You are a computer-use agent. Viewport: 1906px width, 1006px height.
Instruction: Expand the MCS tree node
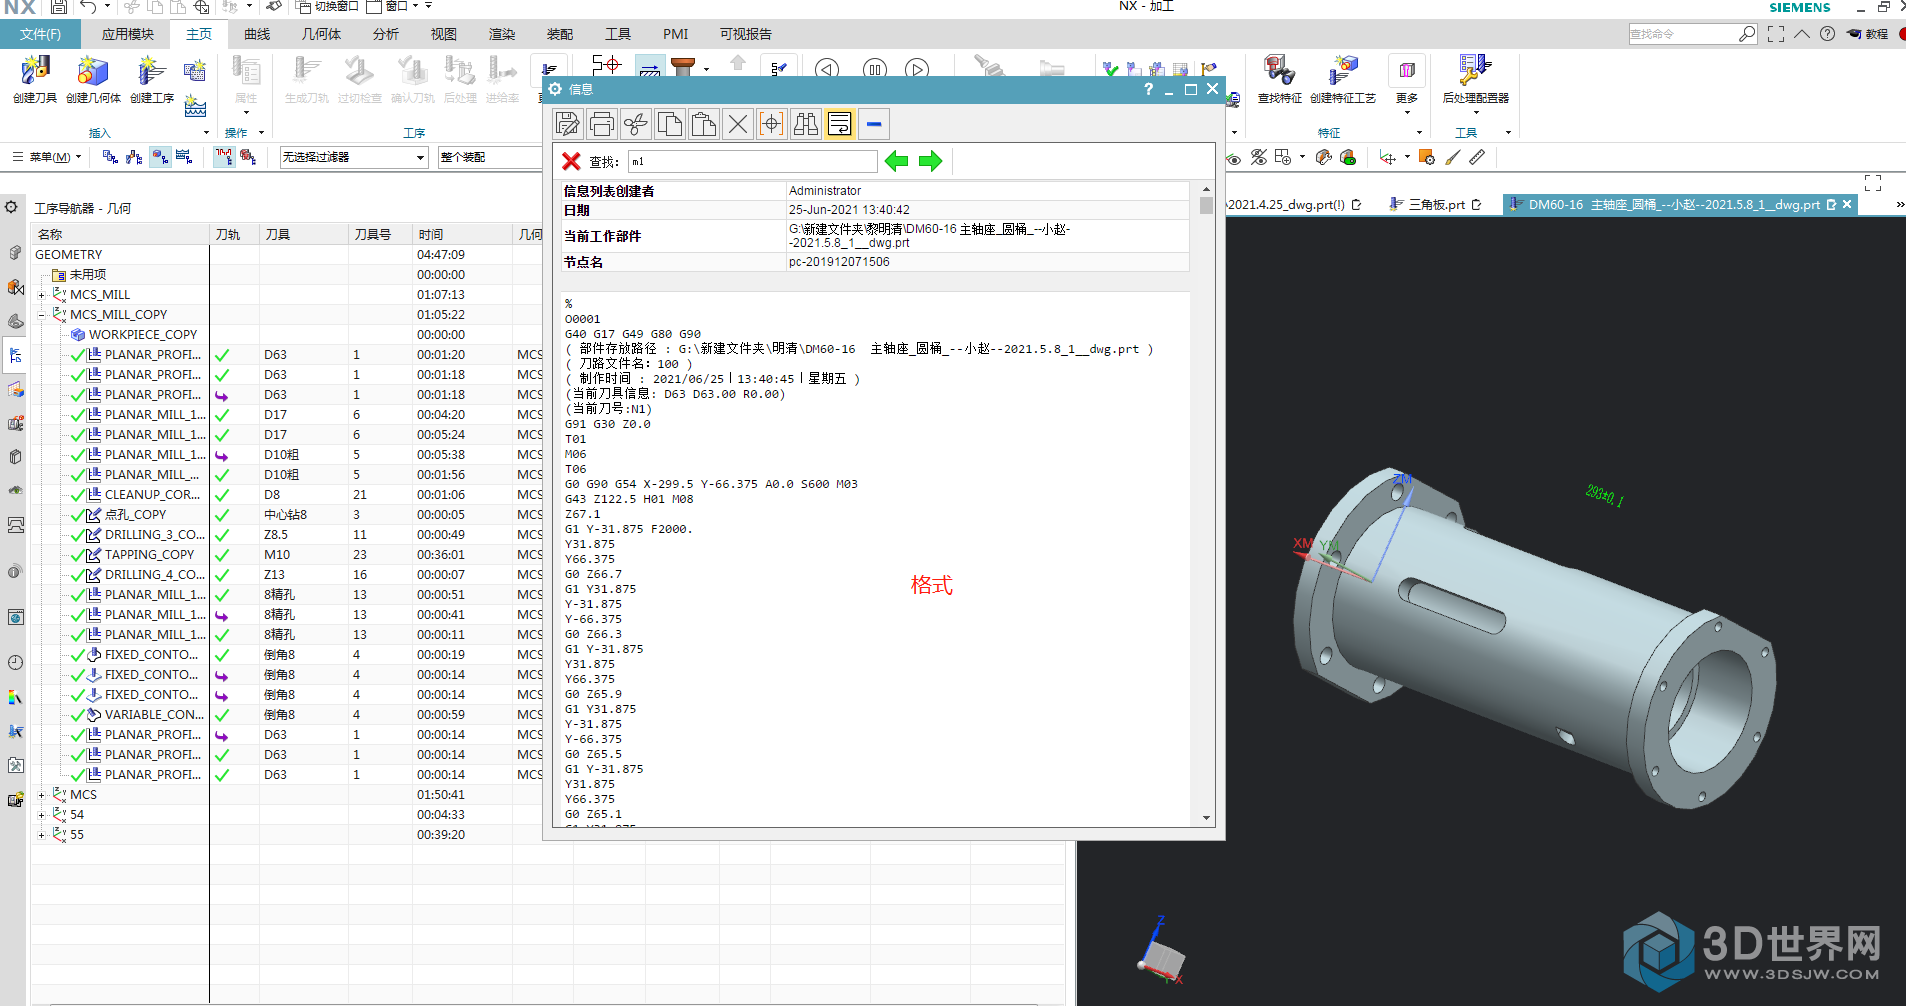pos(41,795)
